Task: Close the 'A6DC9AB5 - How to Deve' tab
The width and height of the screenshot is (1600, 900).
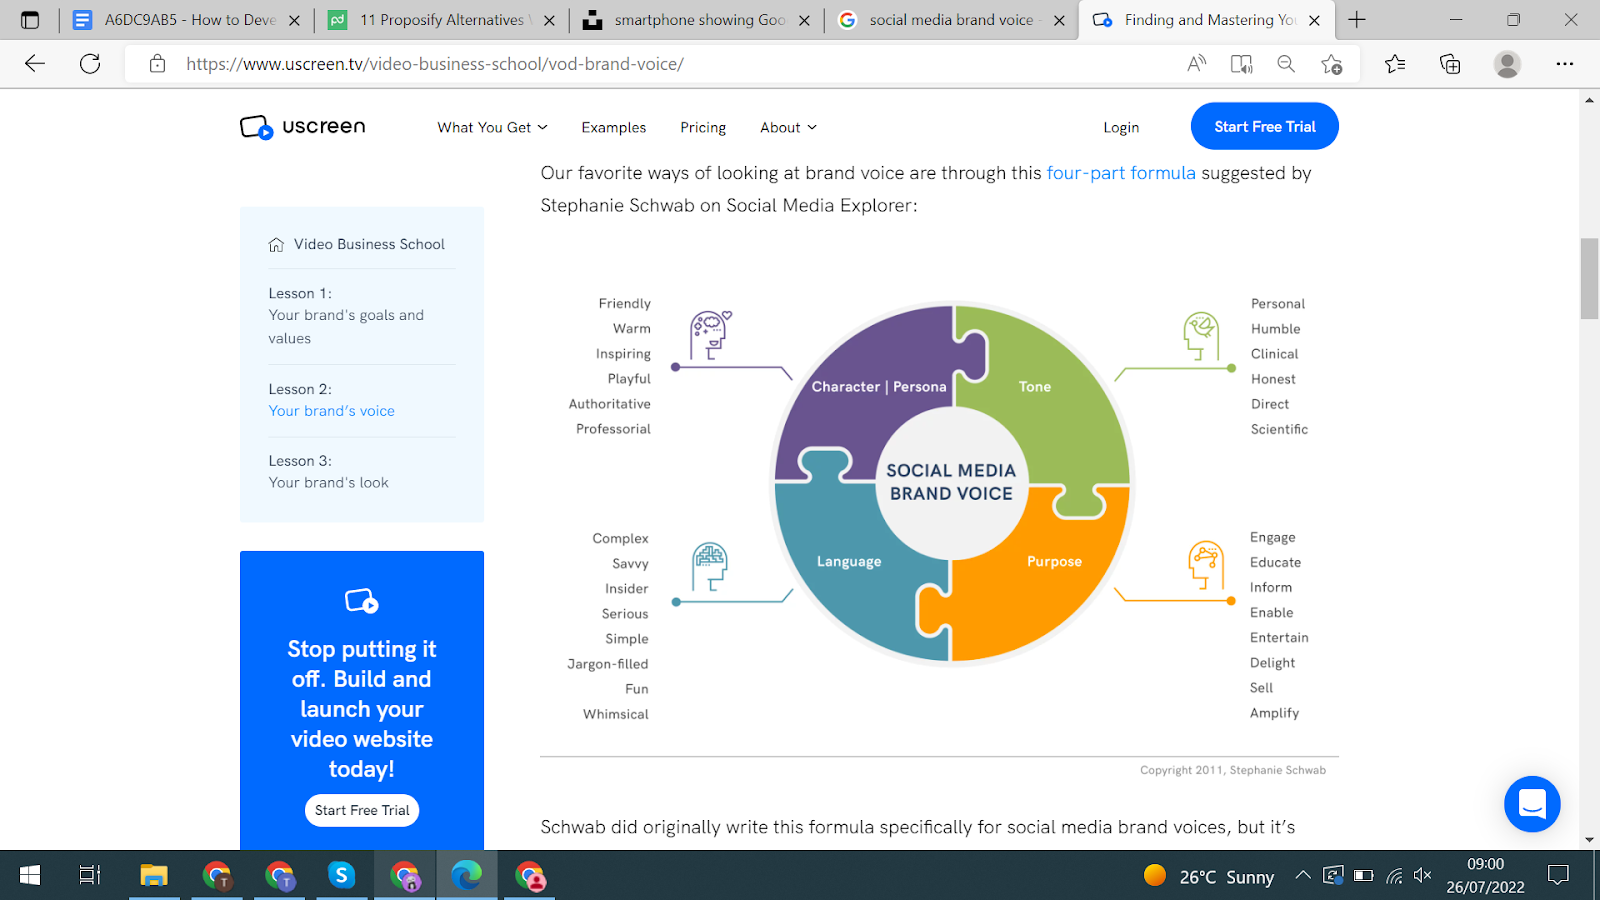Action: click(x=294, y=20)
